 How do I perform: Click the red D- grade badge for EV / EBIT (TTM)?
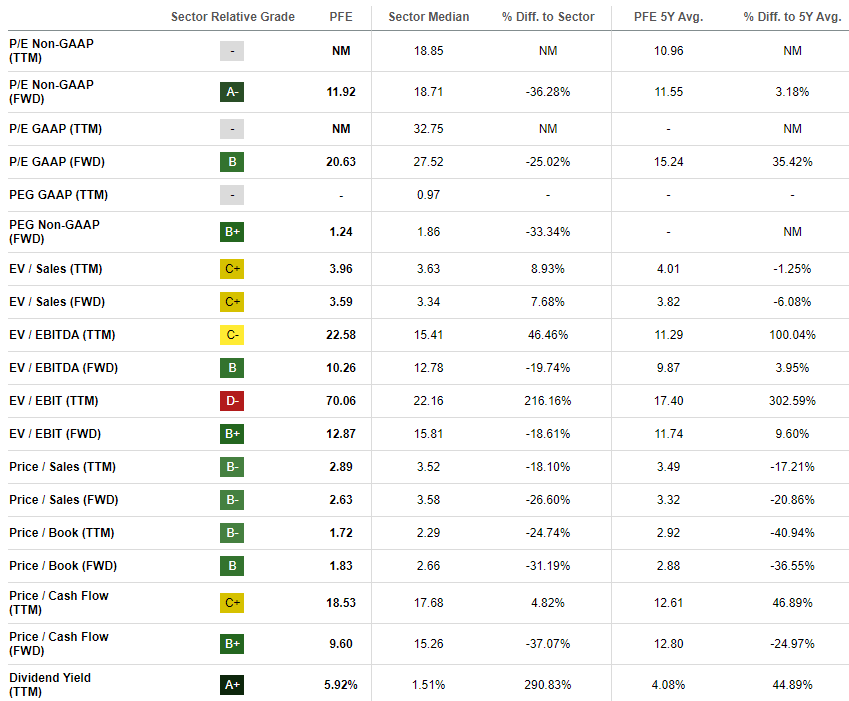(x=232, y=401)
